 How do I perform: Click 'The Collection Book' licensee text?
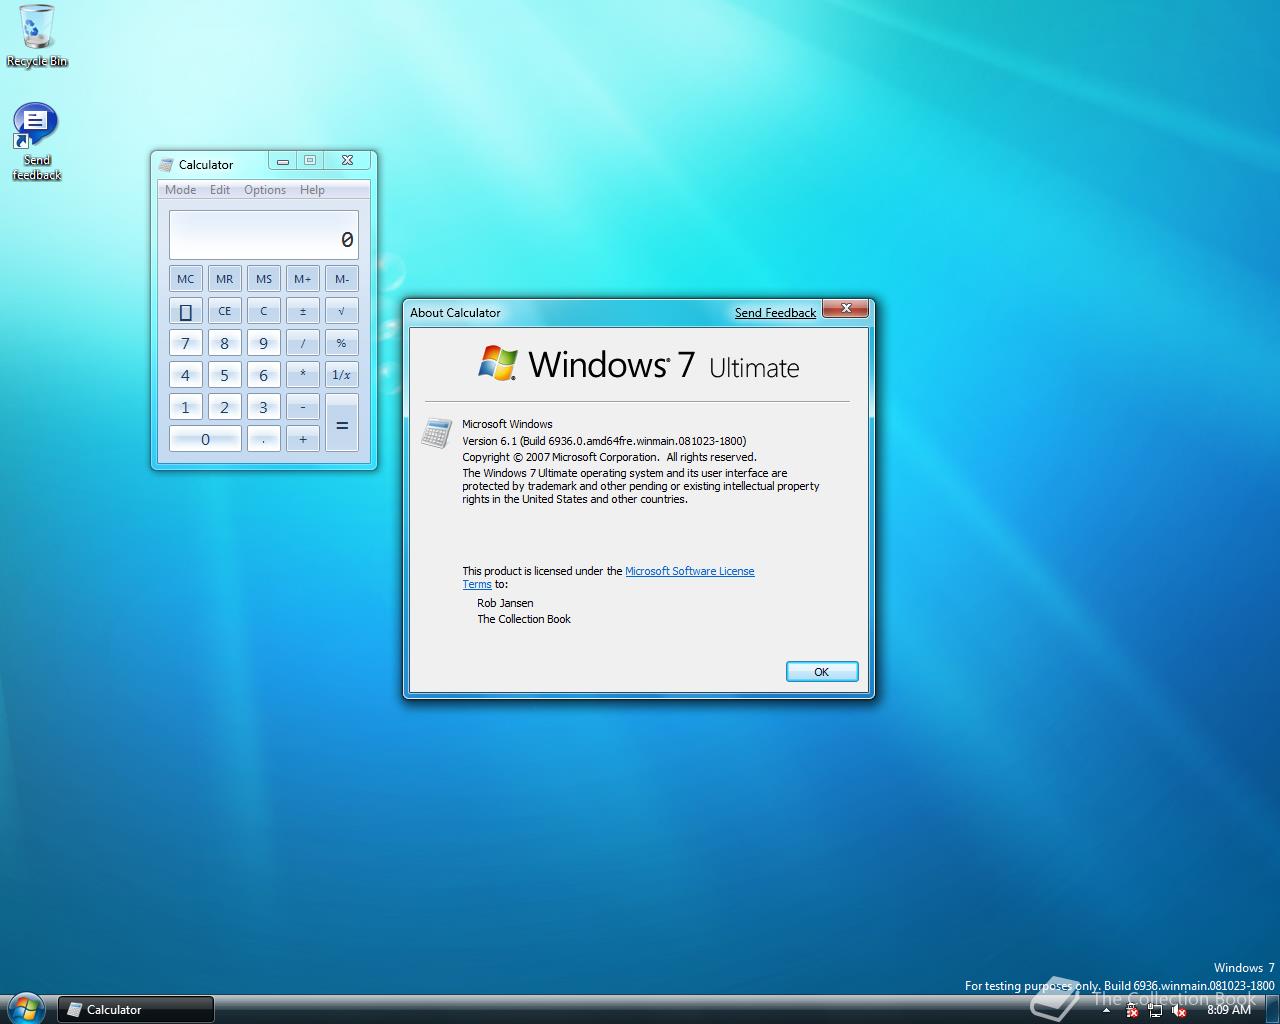pyautogui.click(x=524, y=619)
